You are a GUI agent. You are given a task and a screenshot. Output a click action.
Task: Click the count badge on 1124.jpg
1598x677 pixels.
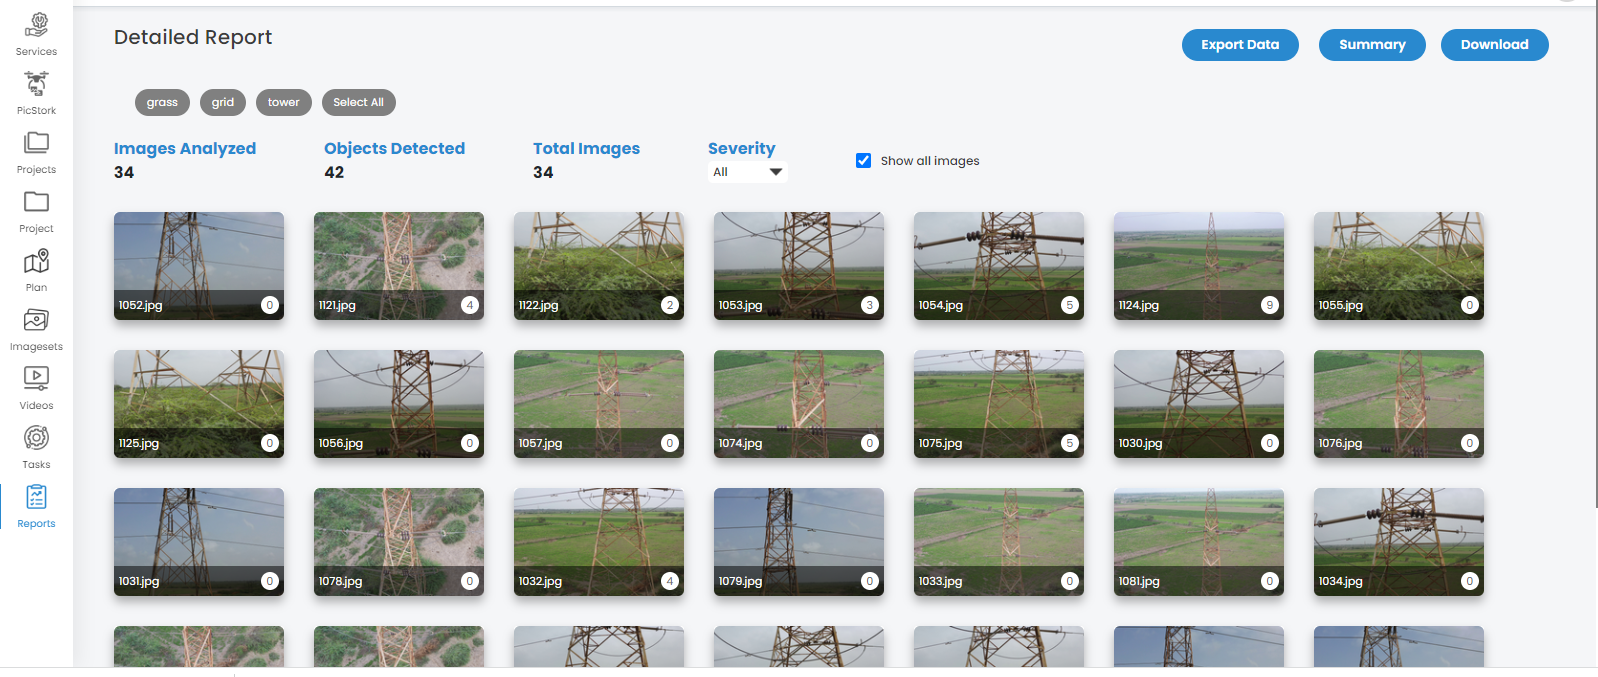[1270, 305]
